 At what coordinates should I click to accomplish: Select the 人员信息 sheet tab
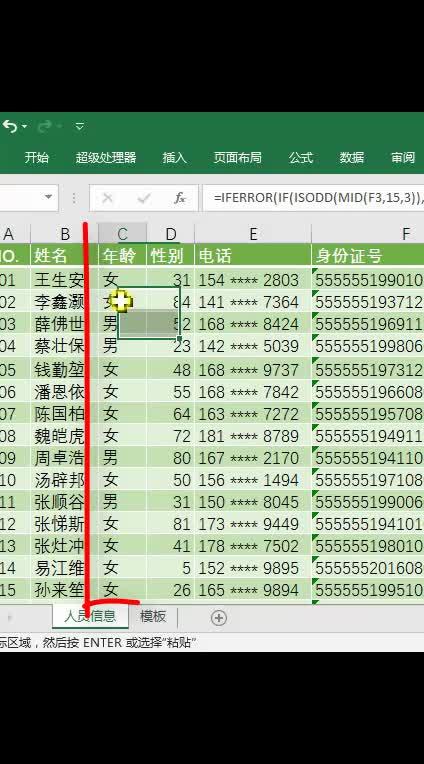tap(90, 616)
